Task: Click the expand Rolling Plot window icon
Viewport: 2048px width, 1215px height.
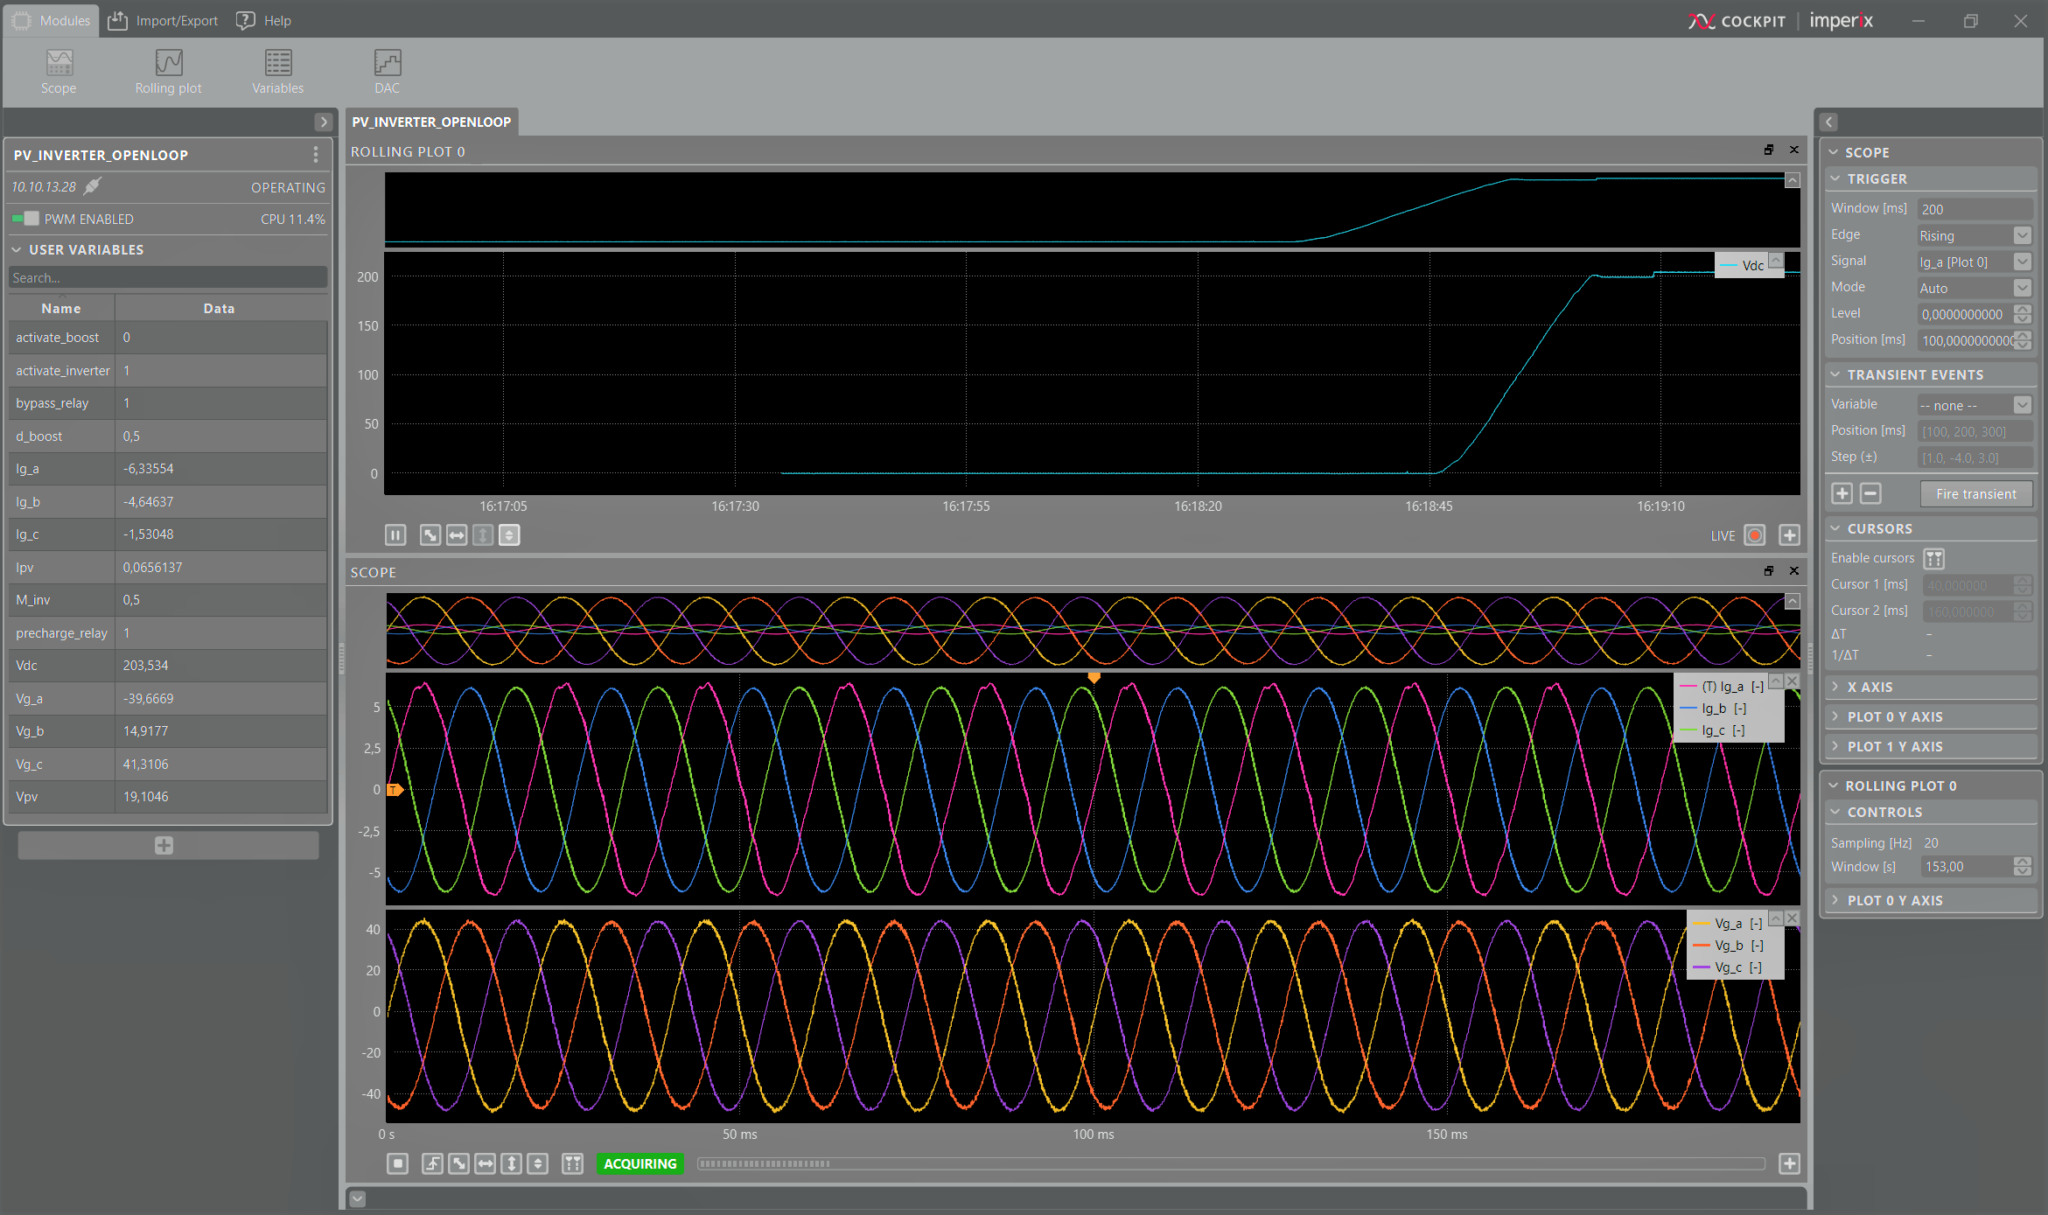Action: pyautogui.click(x=1767, y=152)
